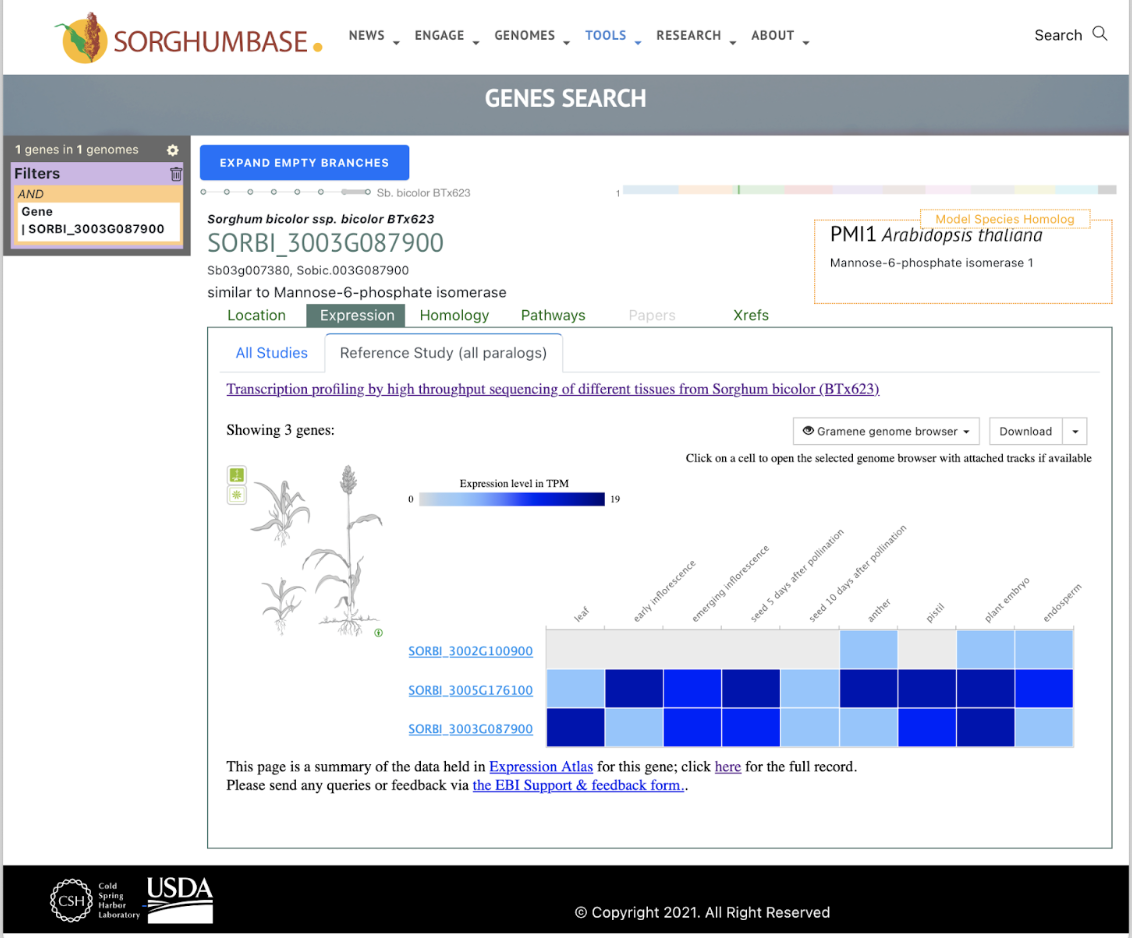Click the gear icon in the genes panel
The image size is (1132, 938).
point(172,150)
